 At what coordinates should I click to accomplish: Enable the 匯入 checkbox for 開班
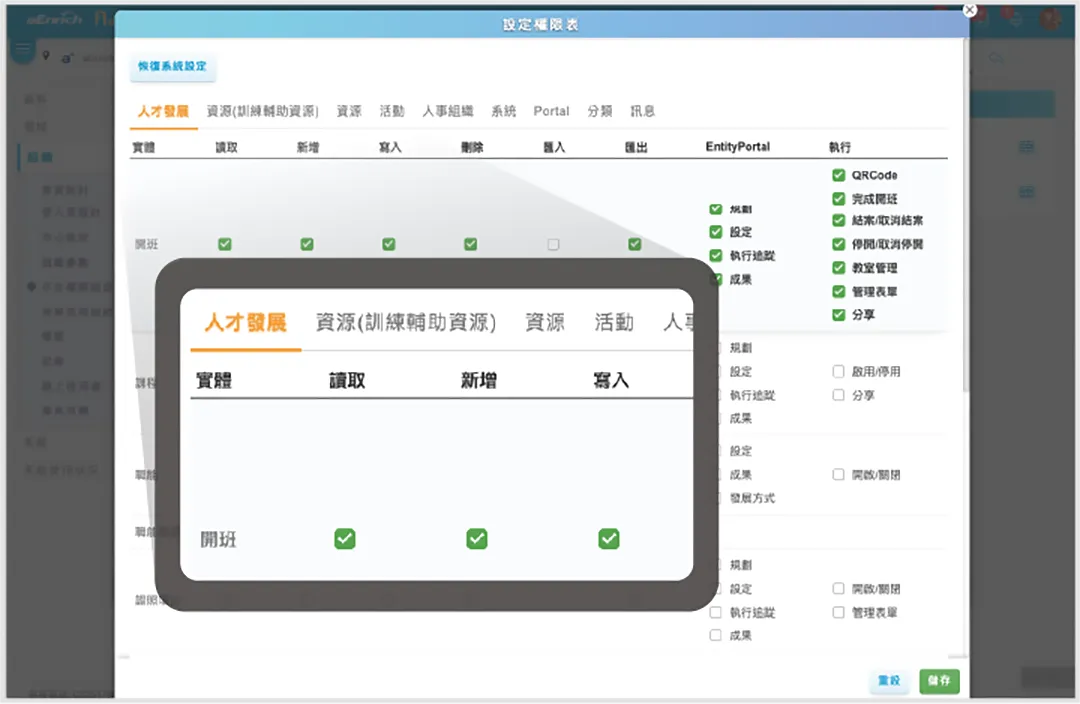pos(553,244)
